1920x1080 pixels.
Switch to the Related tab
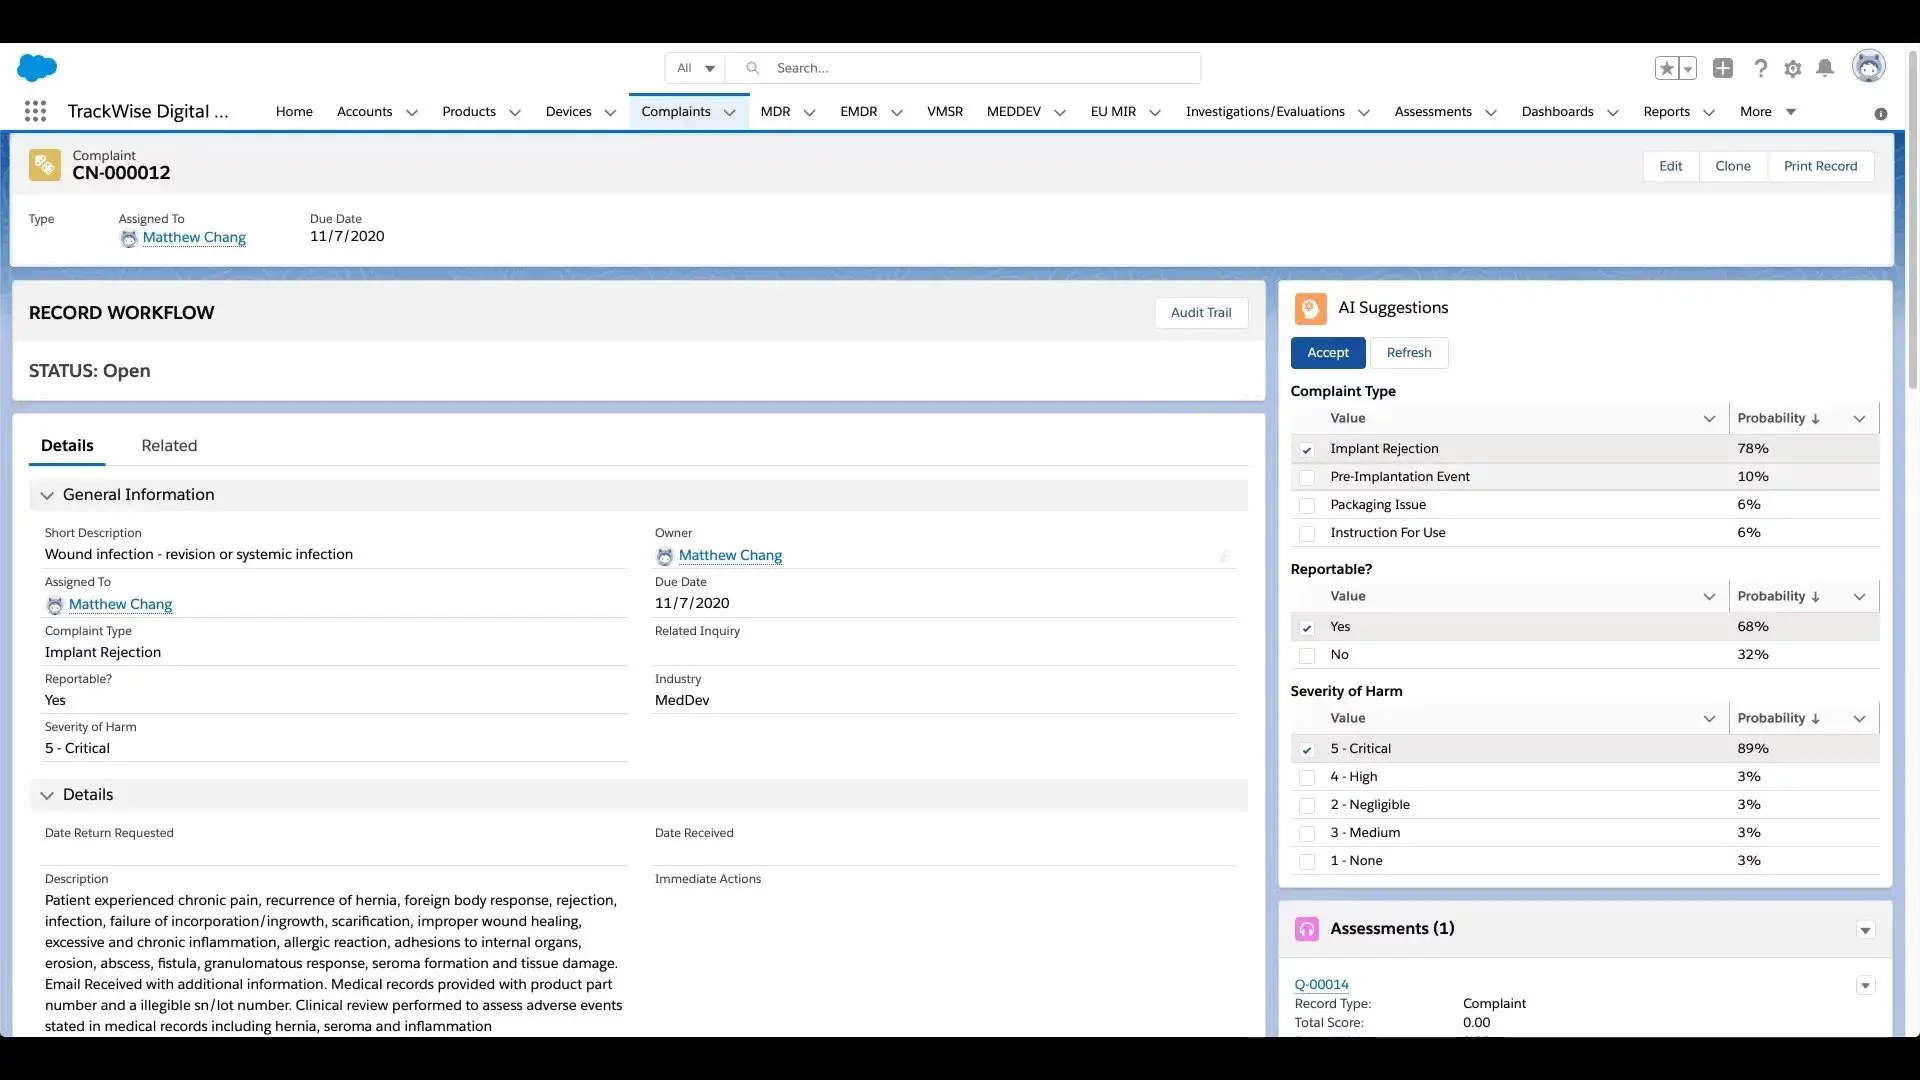(x=169, y=446)
